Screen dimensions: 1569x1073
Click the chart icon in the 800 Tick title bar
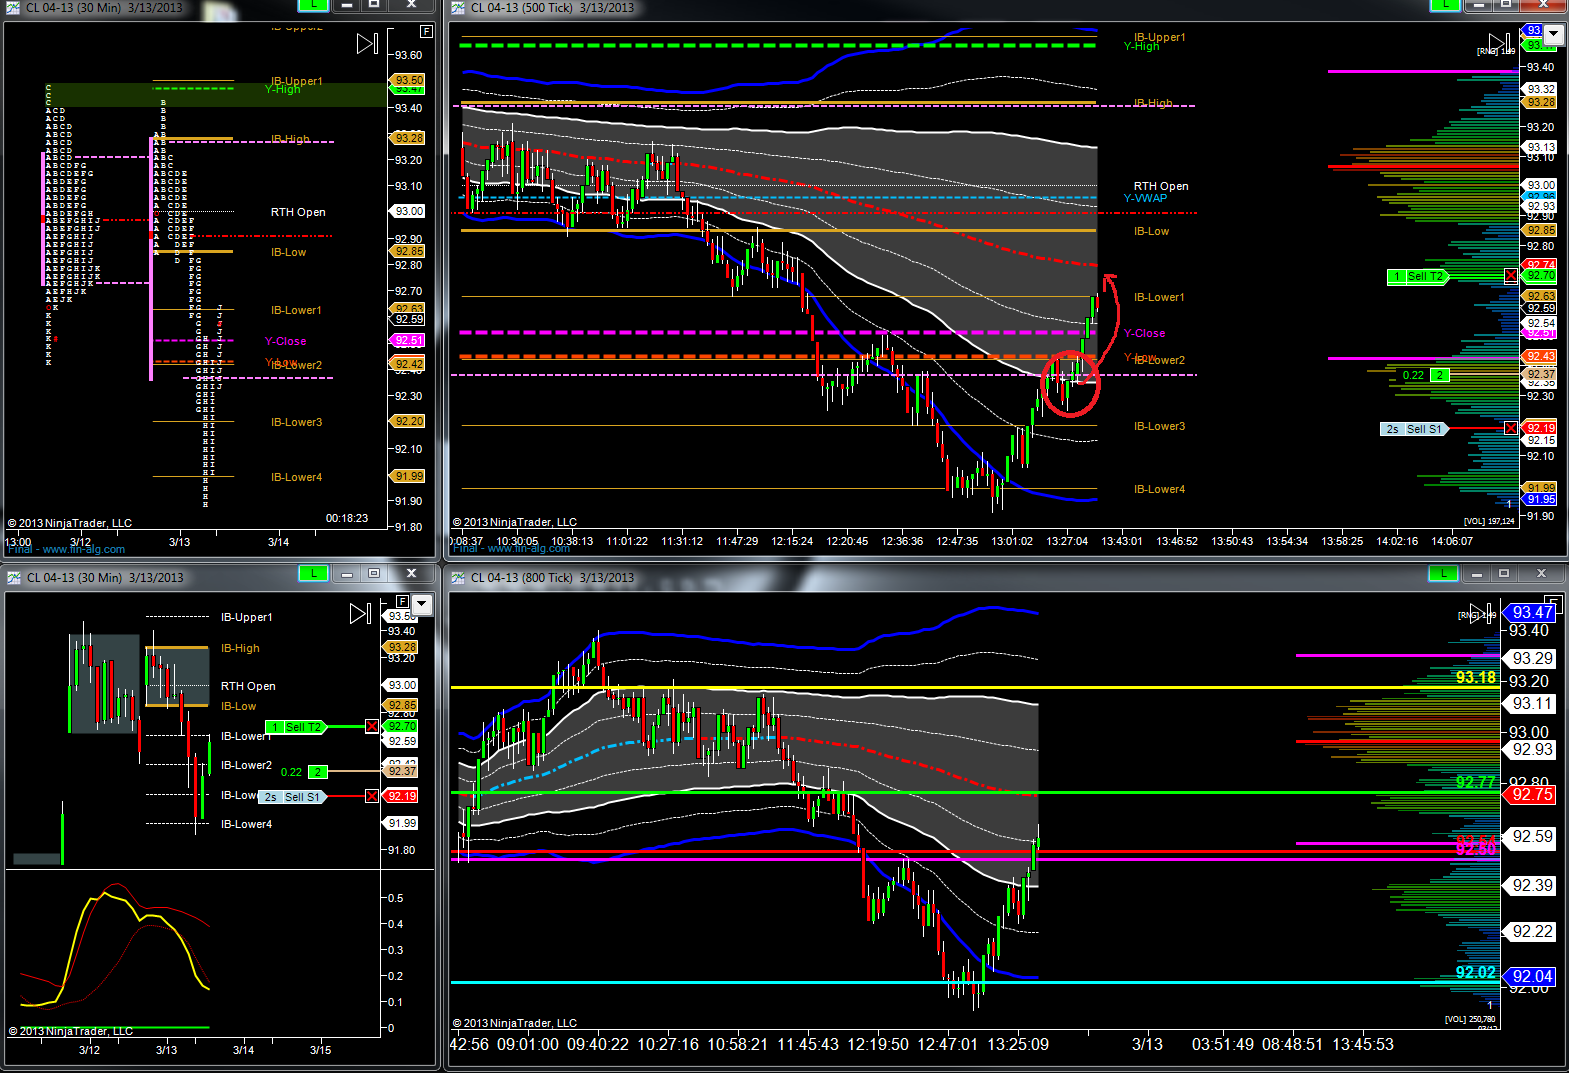pos(458,577)
